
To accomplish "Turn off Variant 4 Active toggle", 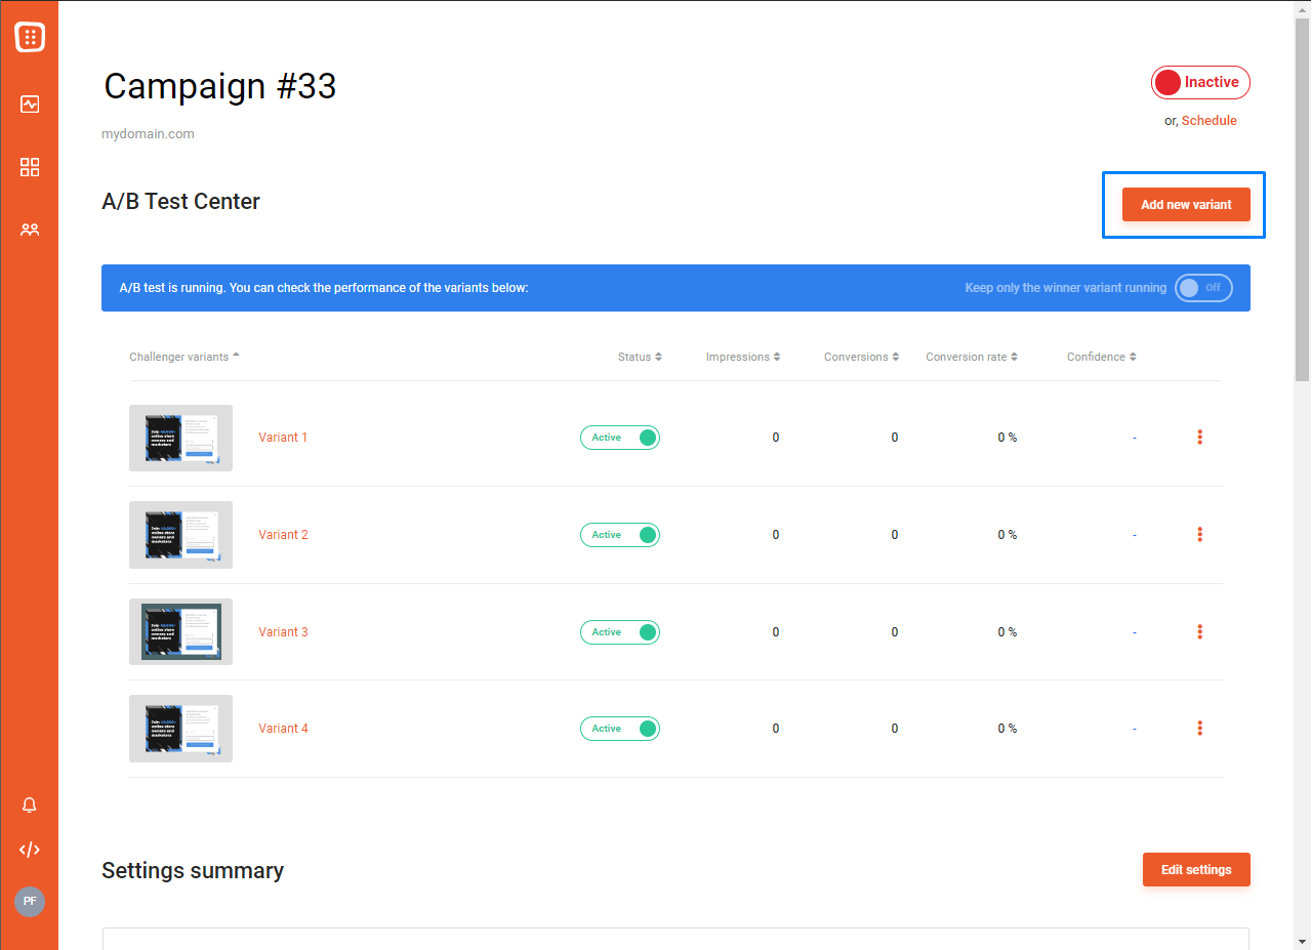I will (620, 729).
